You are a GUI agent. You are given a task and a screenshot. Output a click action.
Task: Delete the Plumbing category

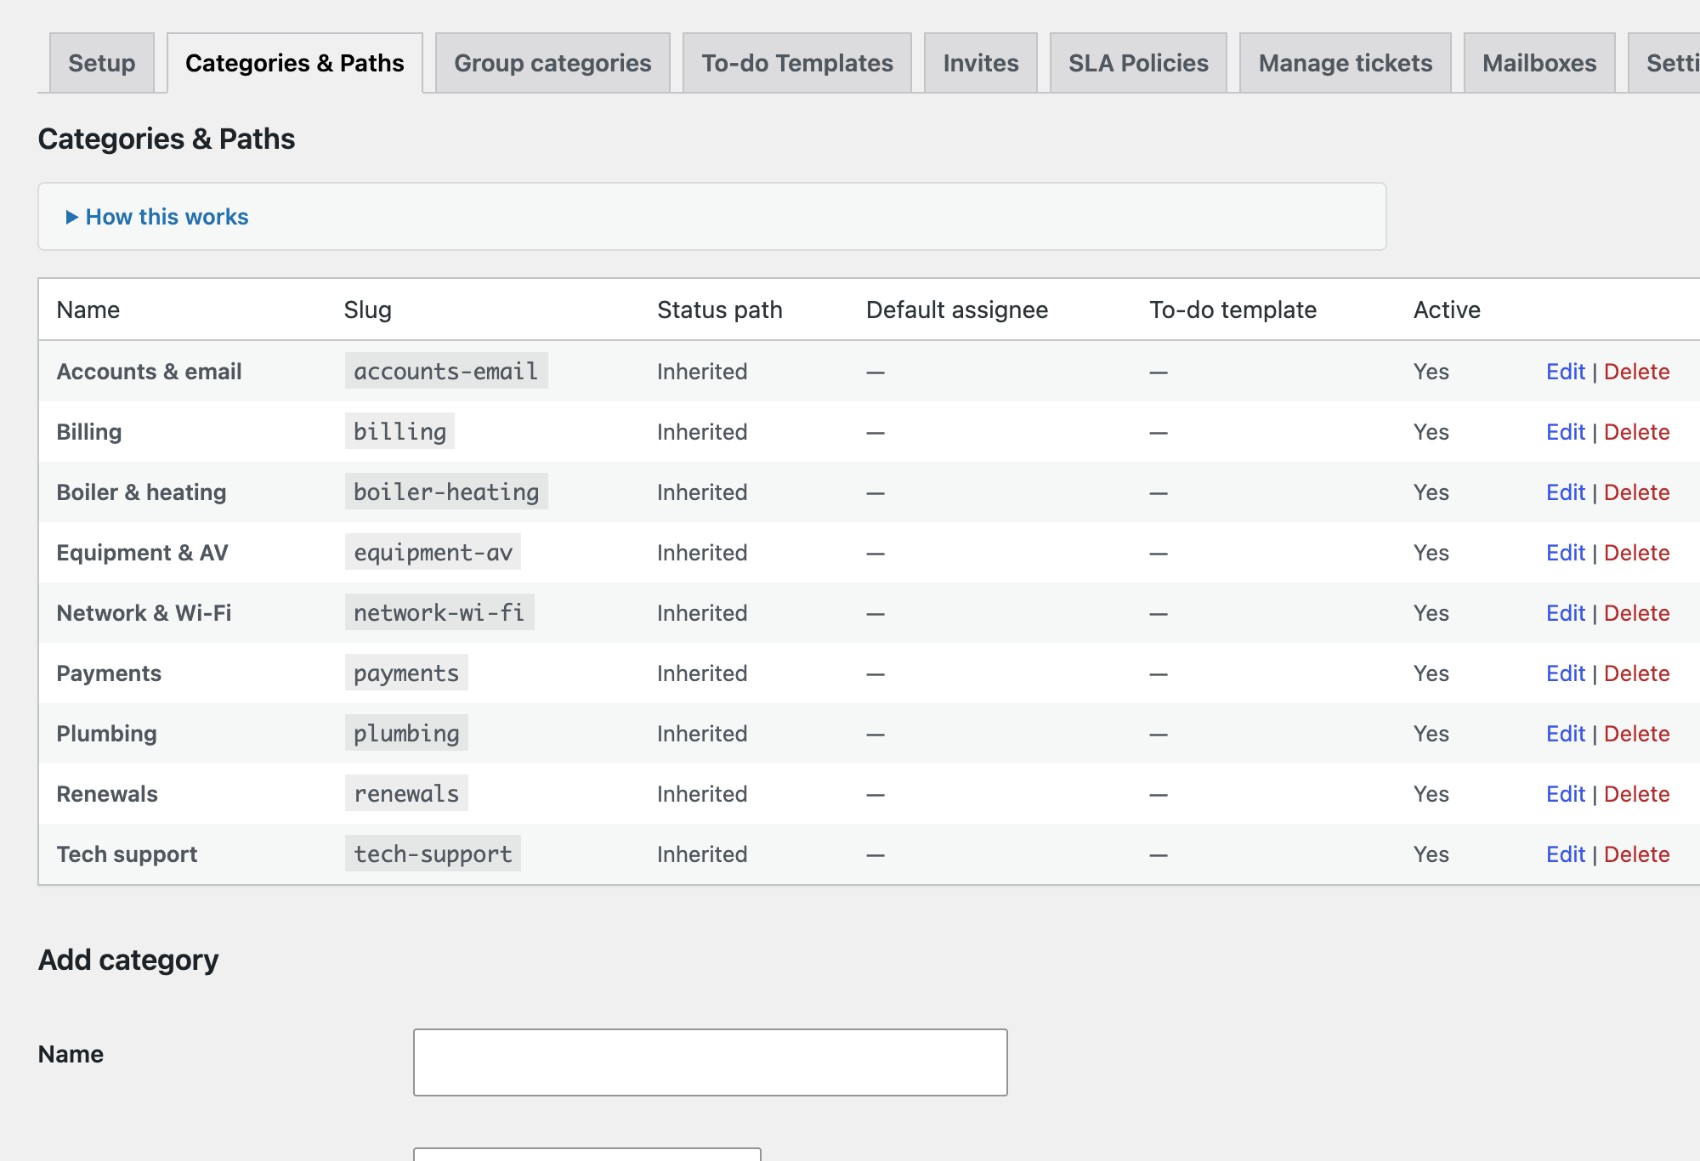coord(1637,734)
